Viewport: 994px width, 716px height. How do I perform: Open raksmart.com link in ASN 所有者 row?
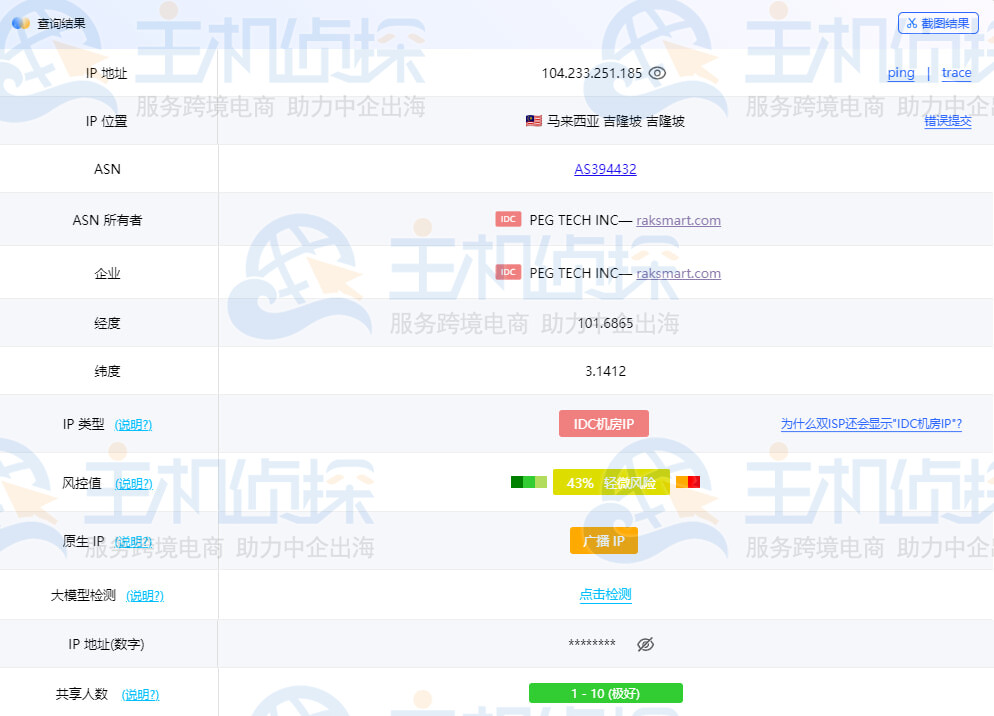[678, 220]
